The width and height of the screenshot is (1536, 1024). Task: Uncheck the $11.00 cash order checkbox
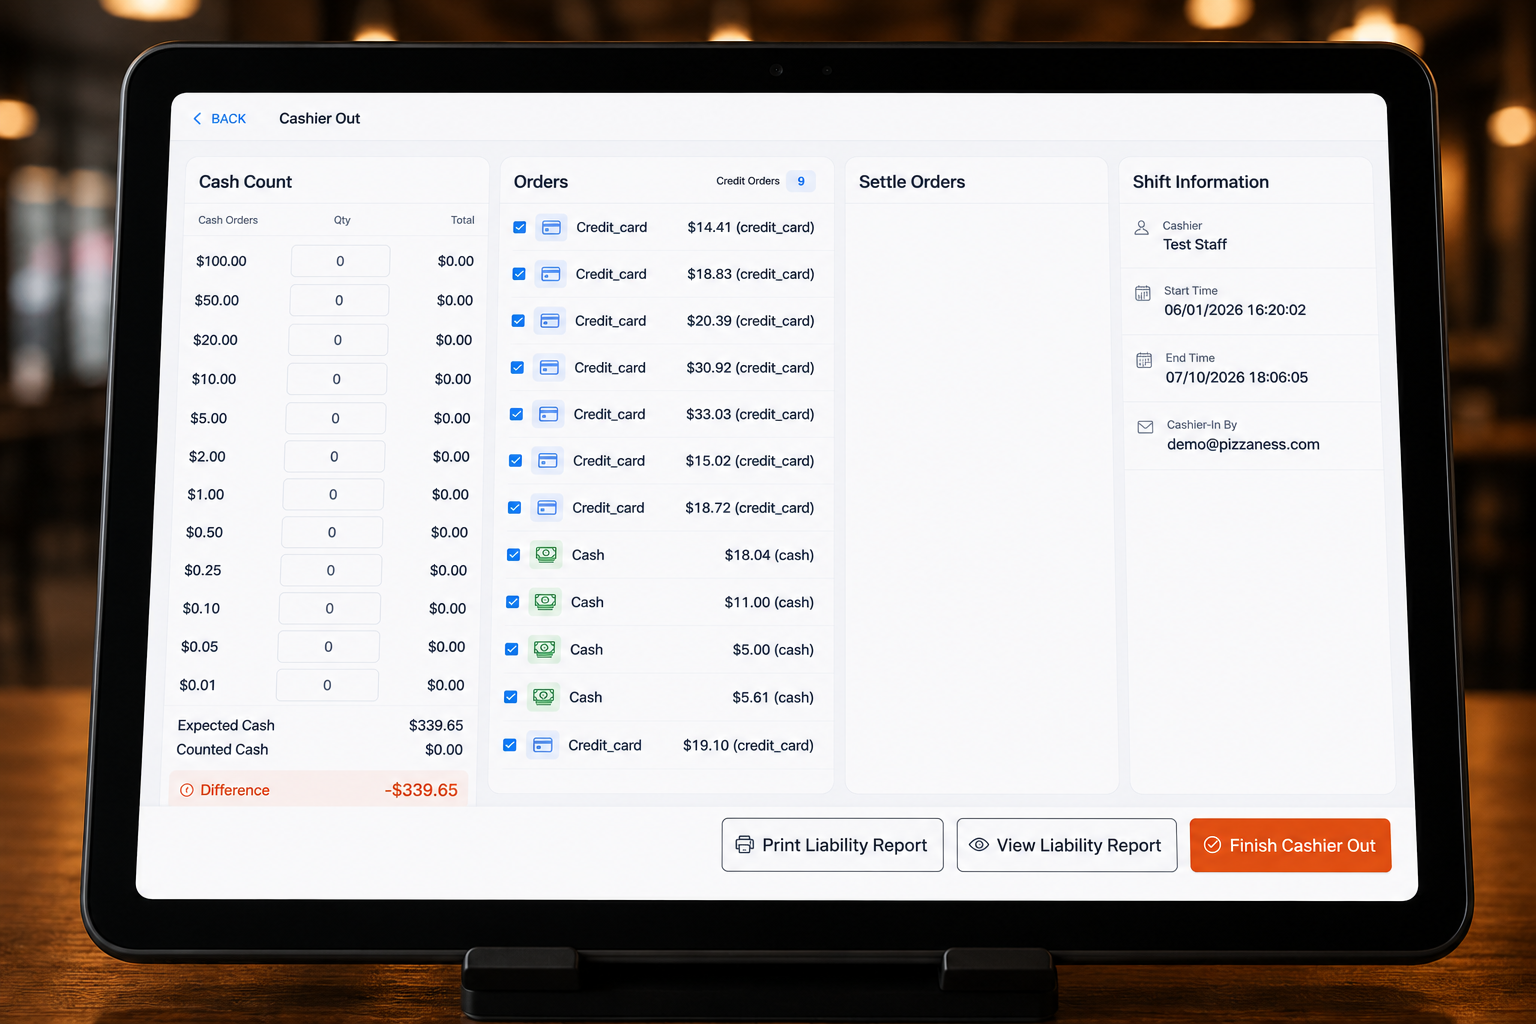coord(513,602)
